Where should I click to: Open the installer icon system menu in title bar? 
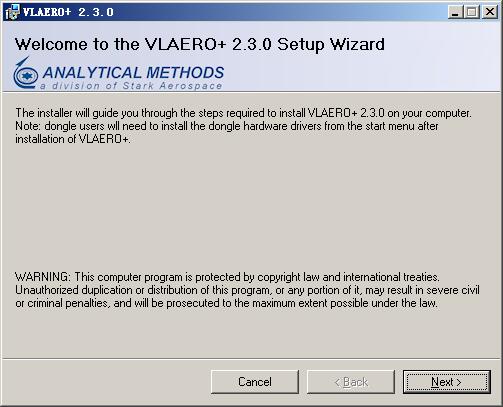[x=12, y=12]
